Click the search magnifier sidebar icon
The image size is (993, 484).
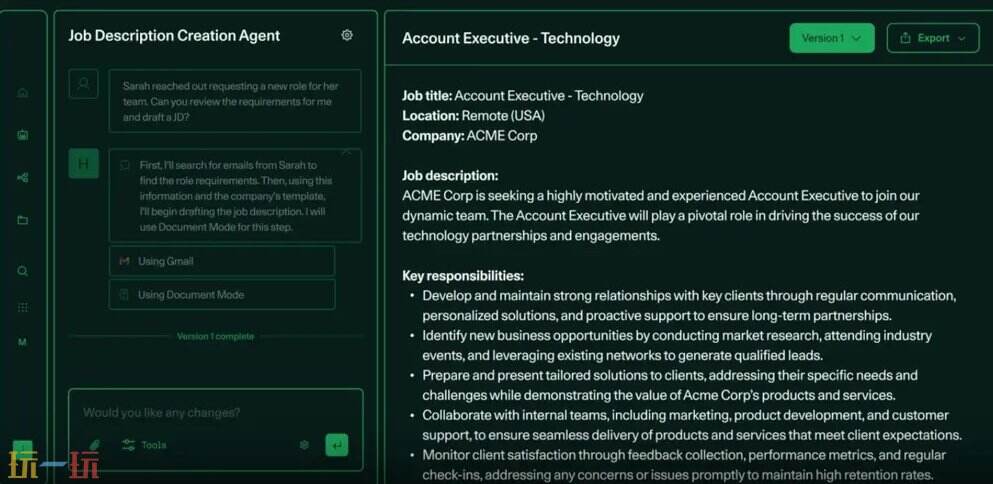(23, 271)
